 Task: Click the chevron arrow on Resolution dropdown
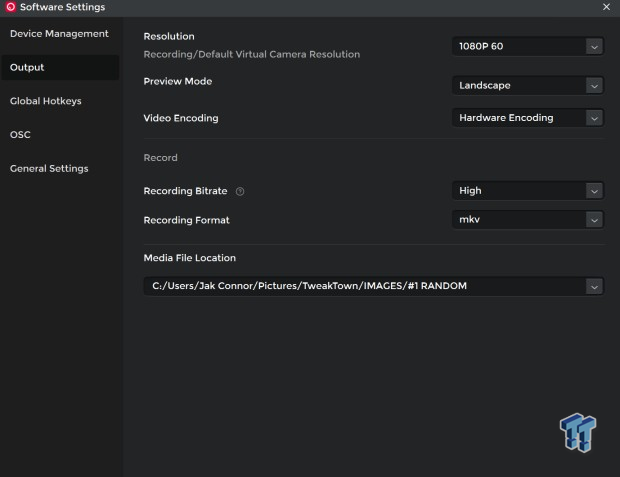pyautogui.click(x=594, y=46)
